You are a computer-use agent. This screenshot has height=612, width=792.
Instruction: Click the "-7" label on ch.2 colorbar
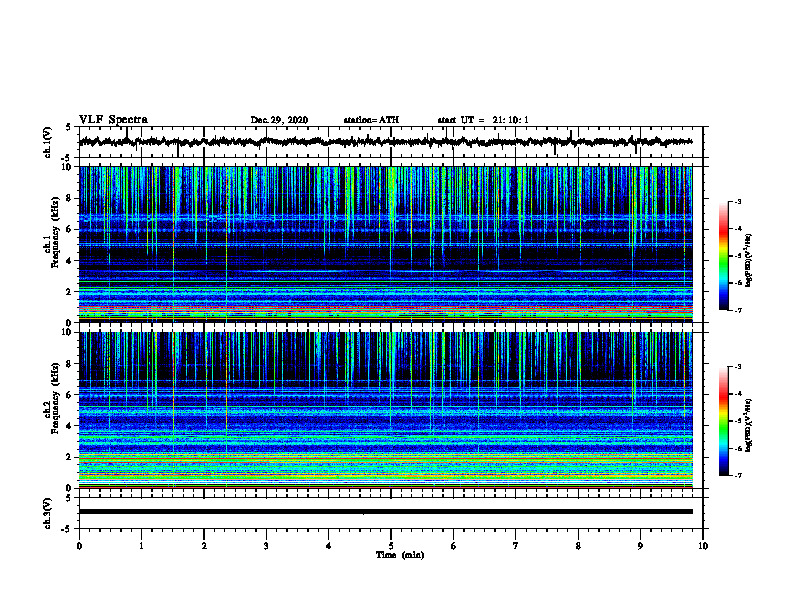(738, 475)
